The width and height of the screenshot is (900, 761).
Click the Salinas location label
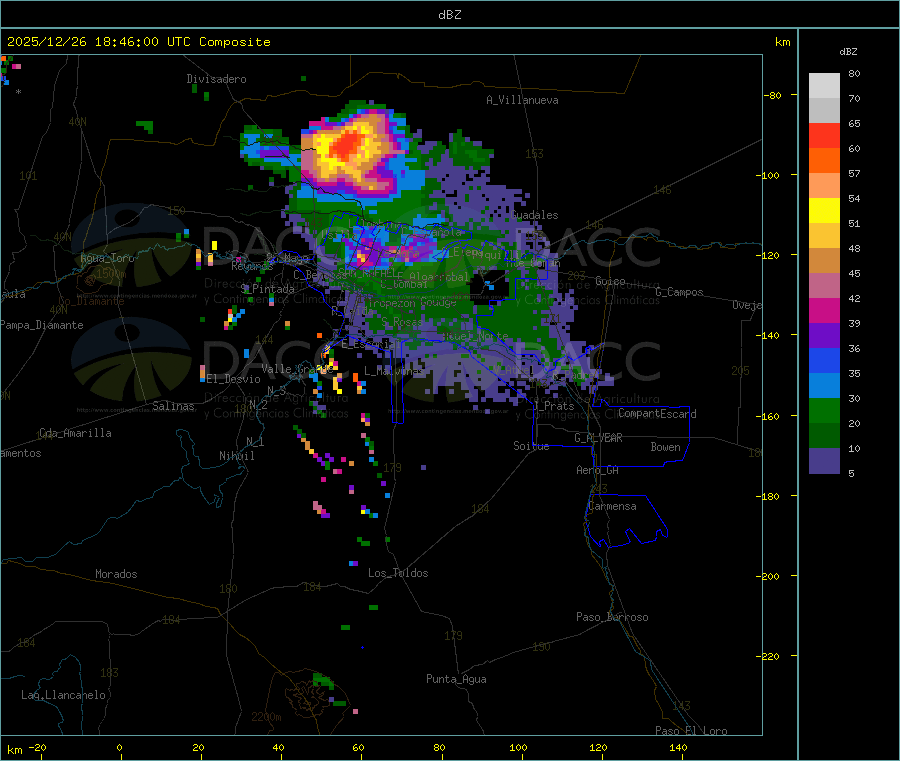[173, 406]
